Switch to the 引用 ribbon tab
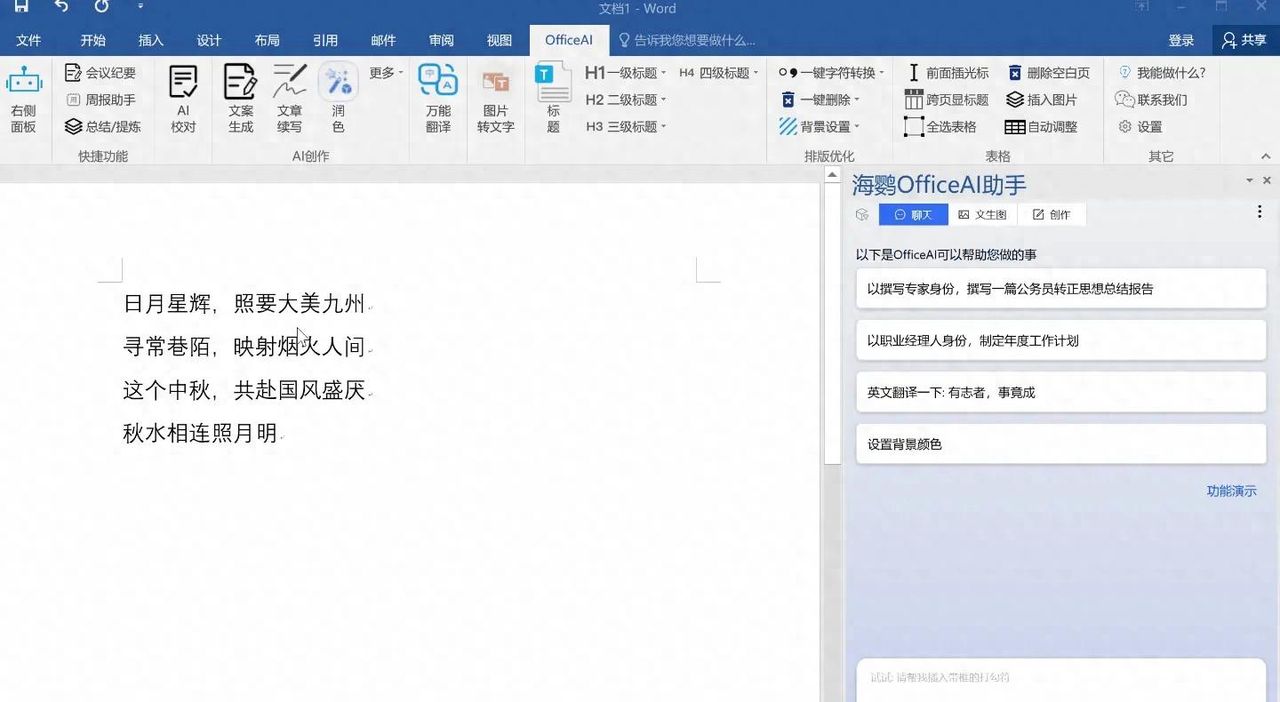 (325, 40)
